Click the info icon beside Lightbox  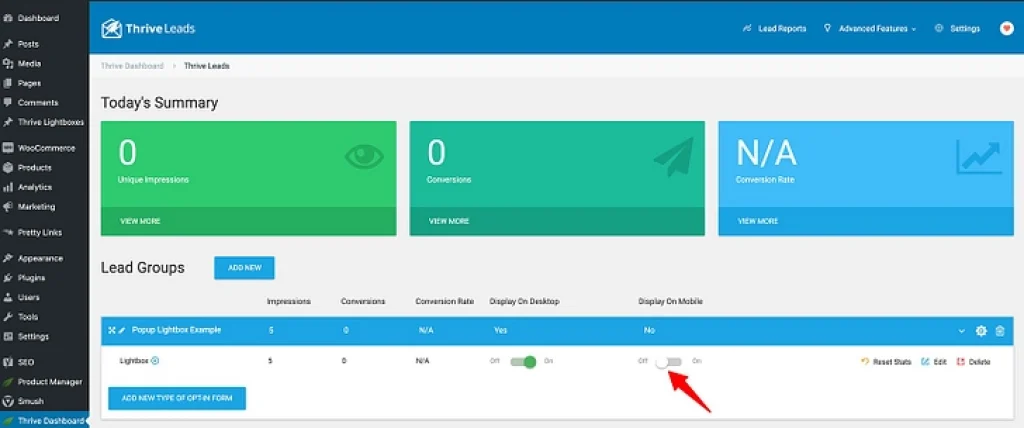tap(155, 361)
